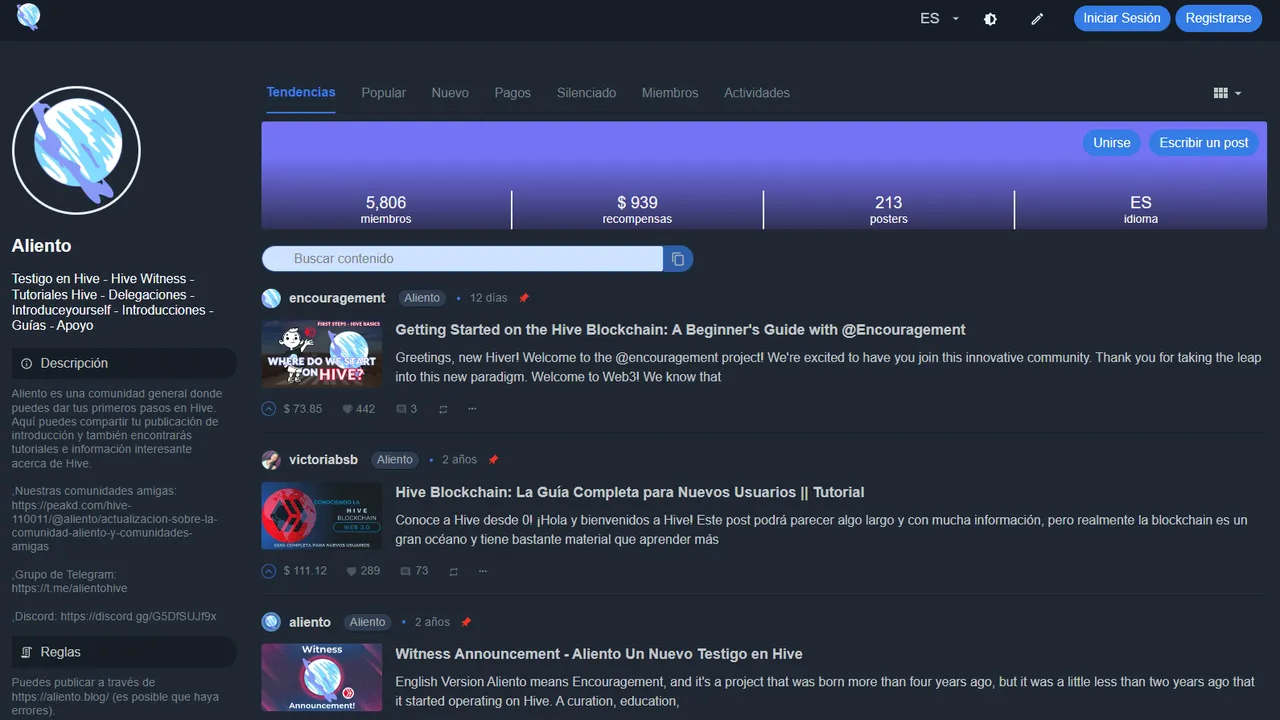This screenshot has height=720, width=1280.
Task: Open encouragement author avatar
Action: point(271,298)
